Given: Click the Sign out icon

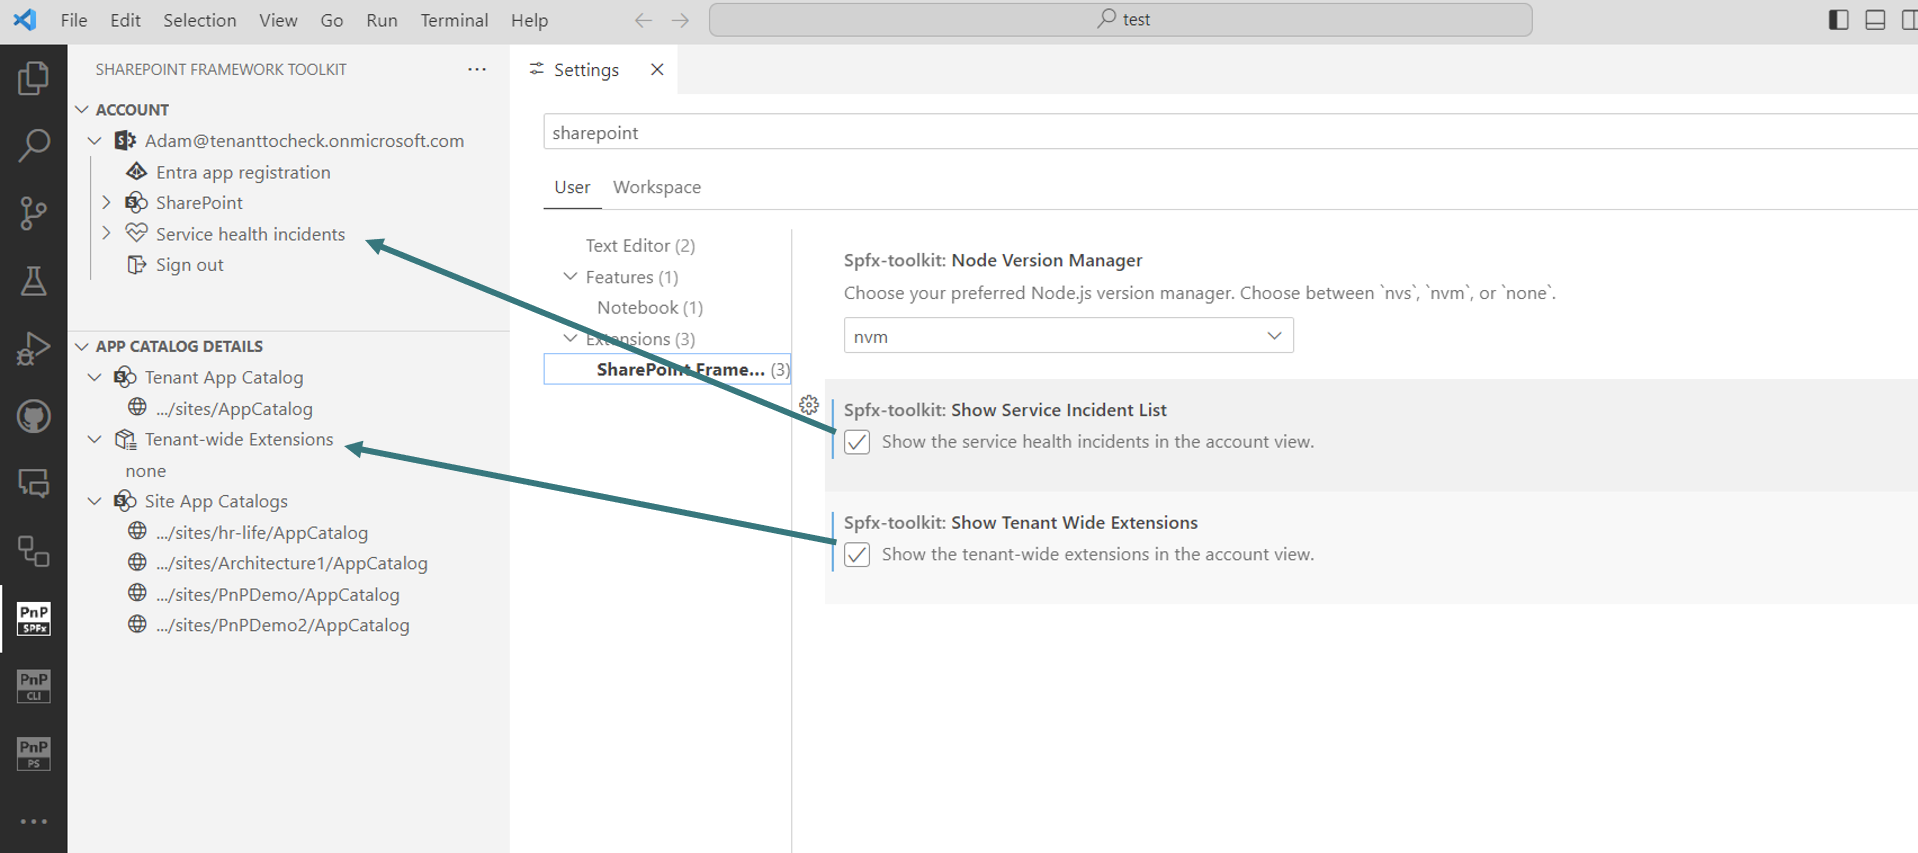Looking at the screenshot, I should click(136, 264).
